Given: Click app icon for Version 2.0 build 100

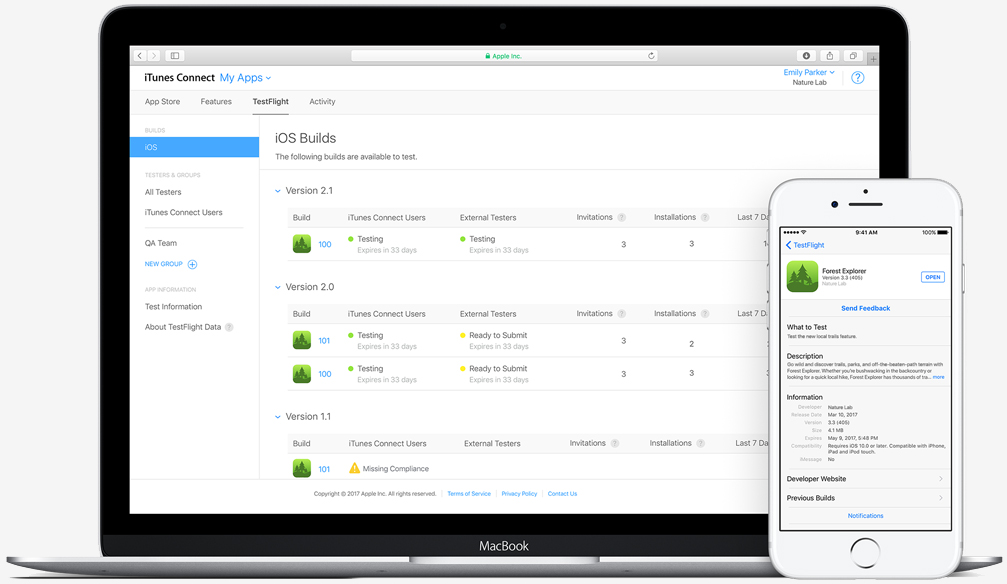Looking at the screenshot, I should pyautogui.click(x=302, y=374).
